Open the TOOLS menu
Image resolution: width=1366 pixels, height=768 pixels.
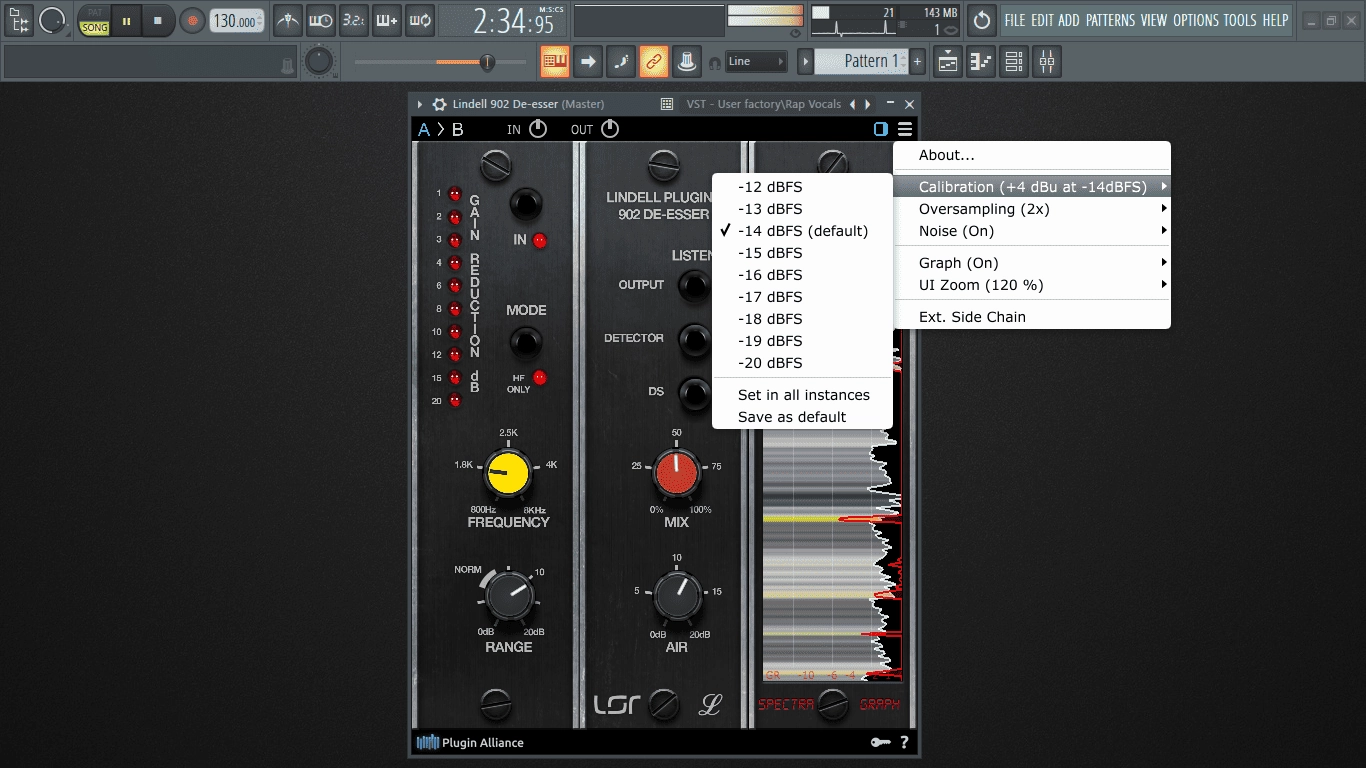(1240, 20)
